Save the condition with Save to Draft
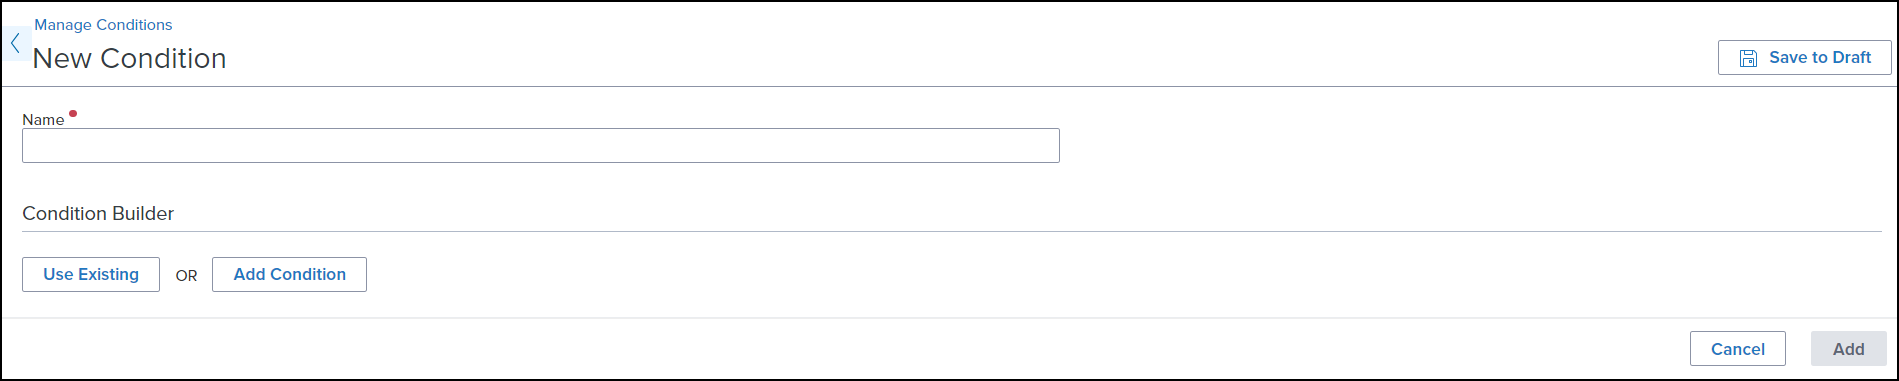The height and width of the screenshot is (381, 1899). click(x=1804, y=58)
